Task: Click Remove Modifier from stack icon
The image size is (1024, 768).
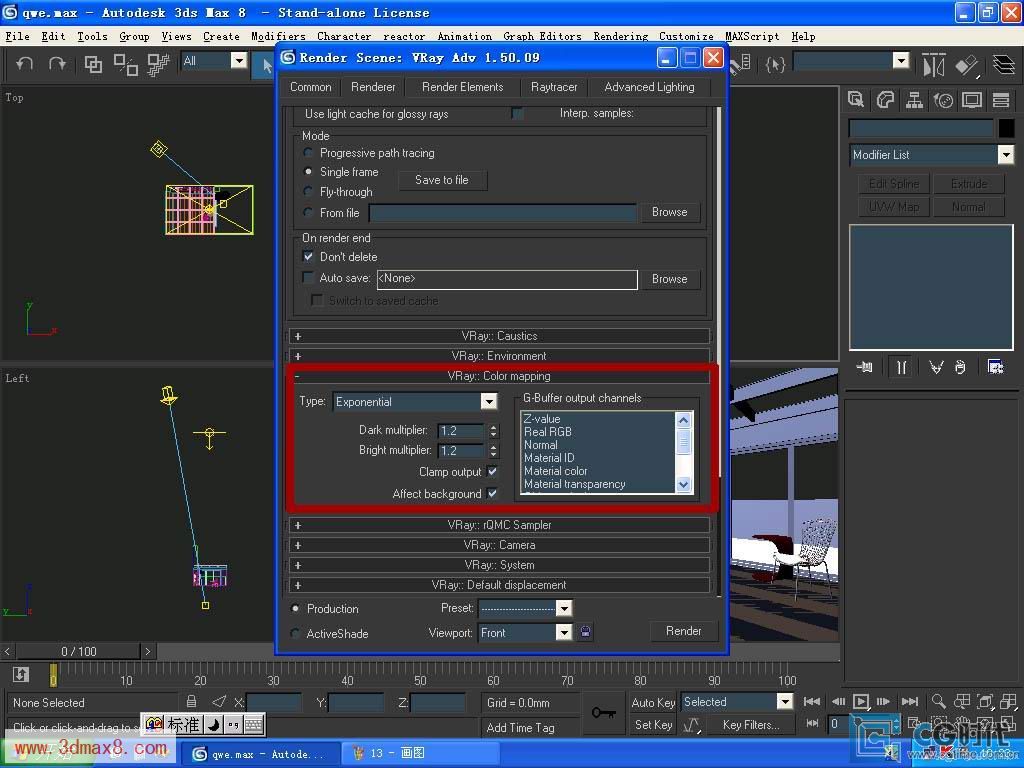Action: coord(960,367)
